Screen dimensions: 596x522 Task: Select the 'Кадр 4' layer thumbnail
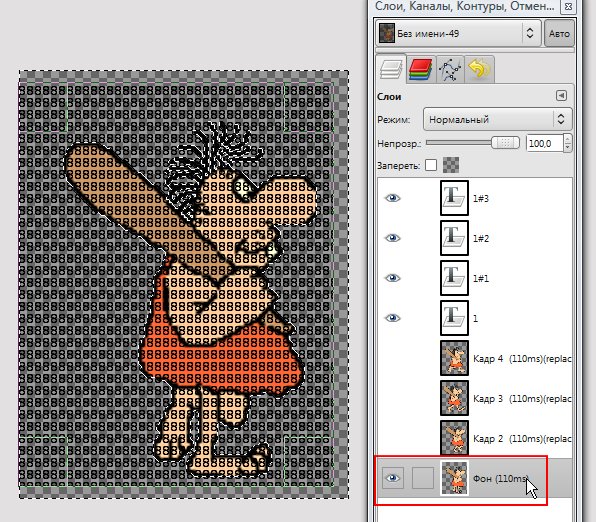pyautogui.click(x=454, y=358)
